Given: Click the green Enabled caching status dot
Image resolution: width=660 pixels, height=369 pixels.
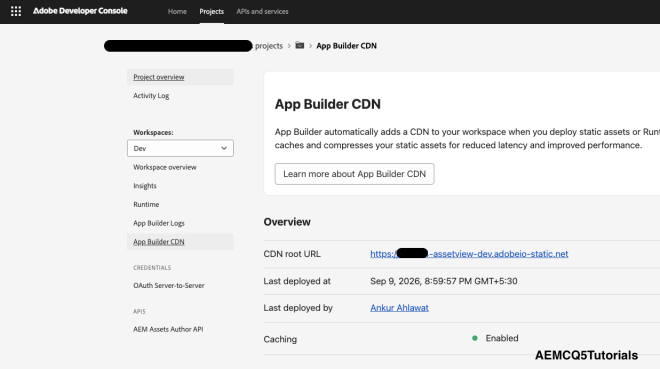Looking at the screenshot, I should tap(475, 338).
